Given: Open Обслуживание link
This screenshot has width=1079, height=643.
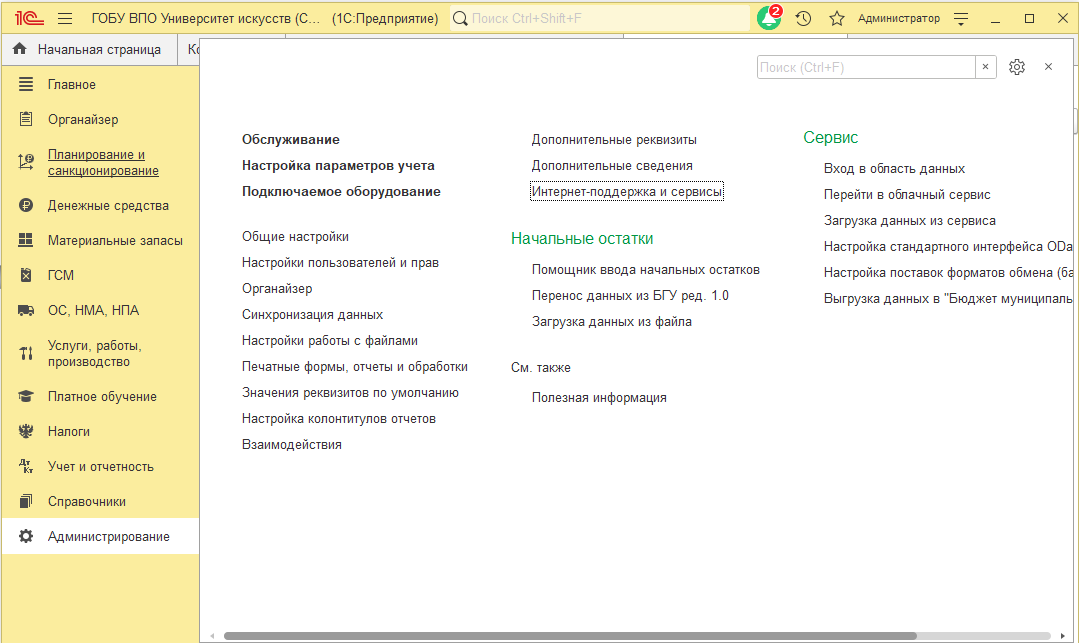Looking at the screenshot, I should (290, 139).
